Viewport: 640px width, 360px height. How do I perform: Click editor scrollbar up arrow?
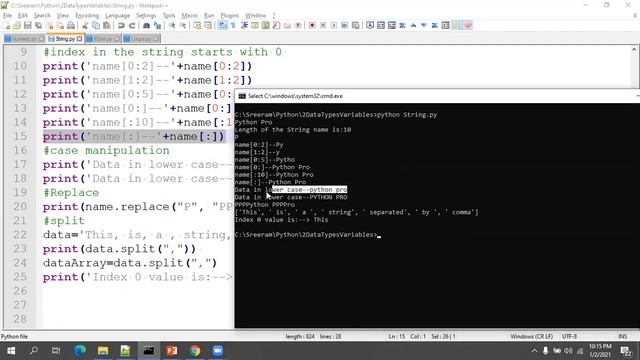(x=634, y=49)
